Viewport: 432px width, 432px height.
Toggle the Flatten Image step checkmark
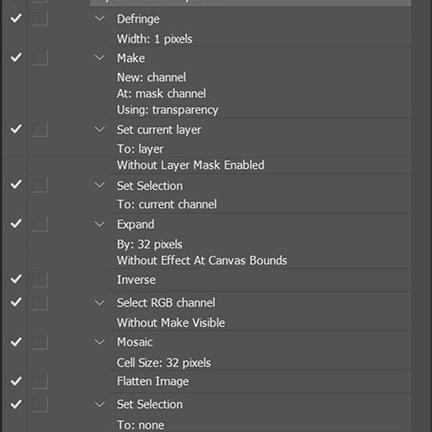click(x=16, y=381)
